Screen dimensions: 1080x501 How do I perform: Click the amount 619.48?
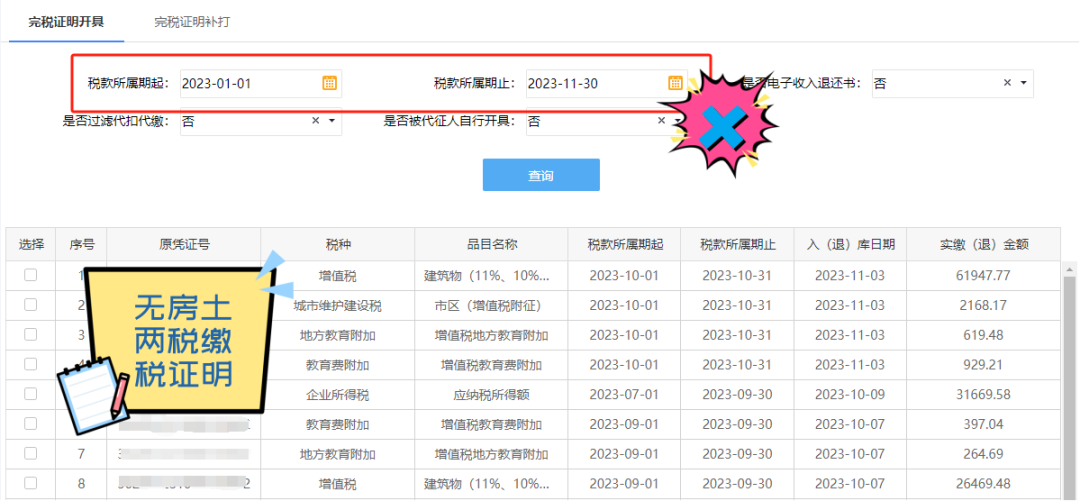[x=983, y=335]
